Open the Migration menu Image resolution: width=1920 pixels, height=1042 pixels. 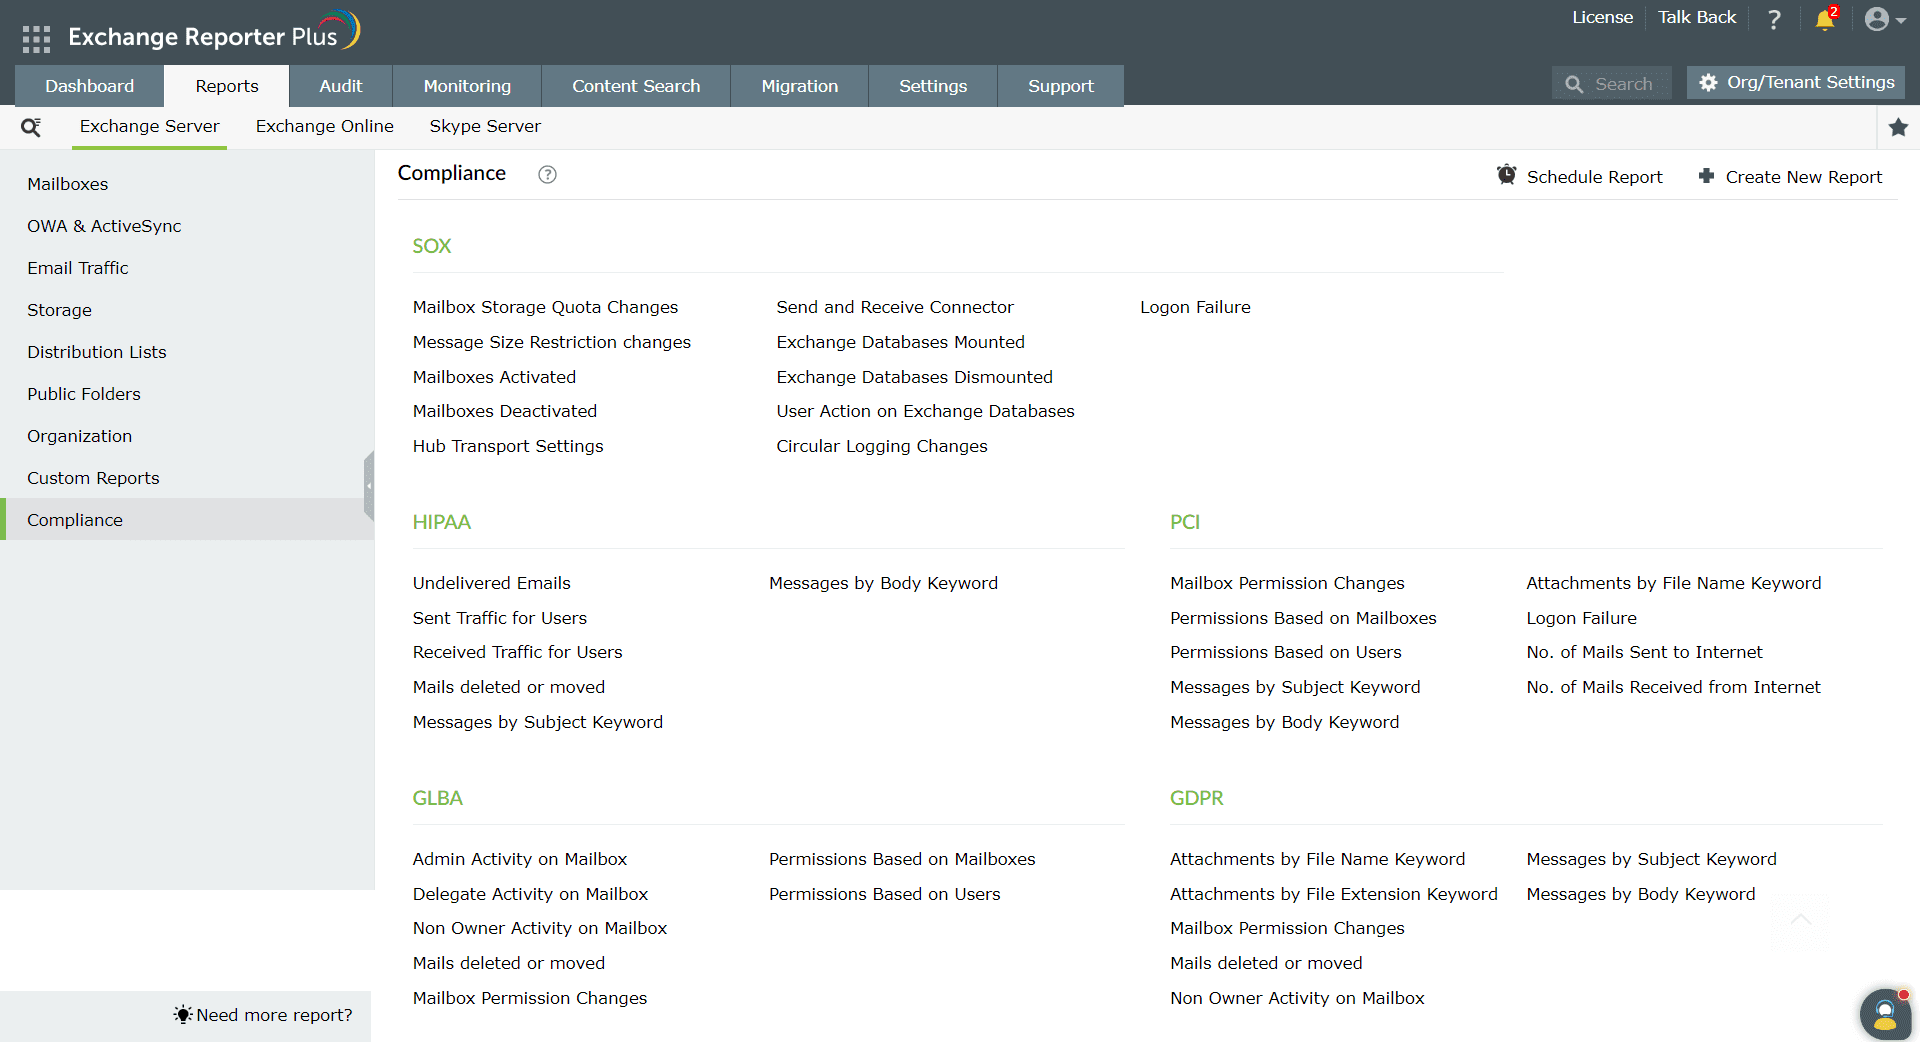pyautogui.click(x=799, y=86)
